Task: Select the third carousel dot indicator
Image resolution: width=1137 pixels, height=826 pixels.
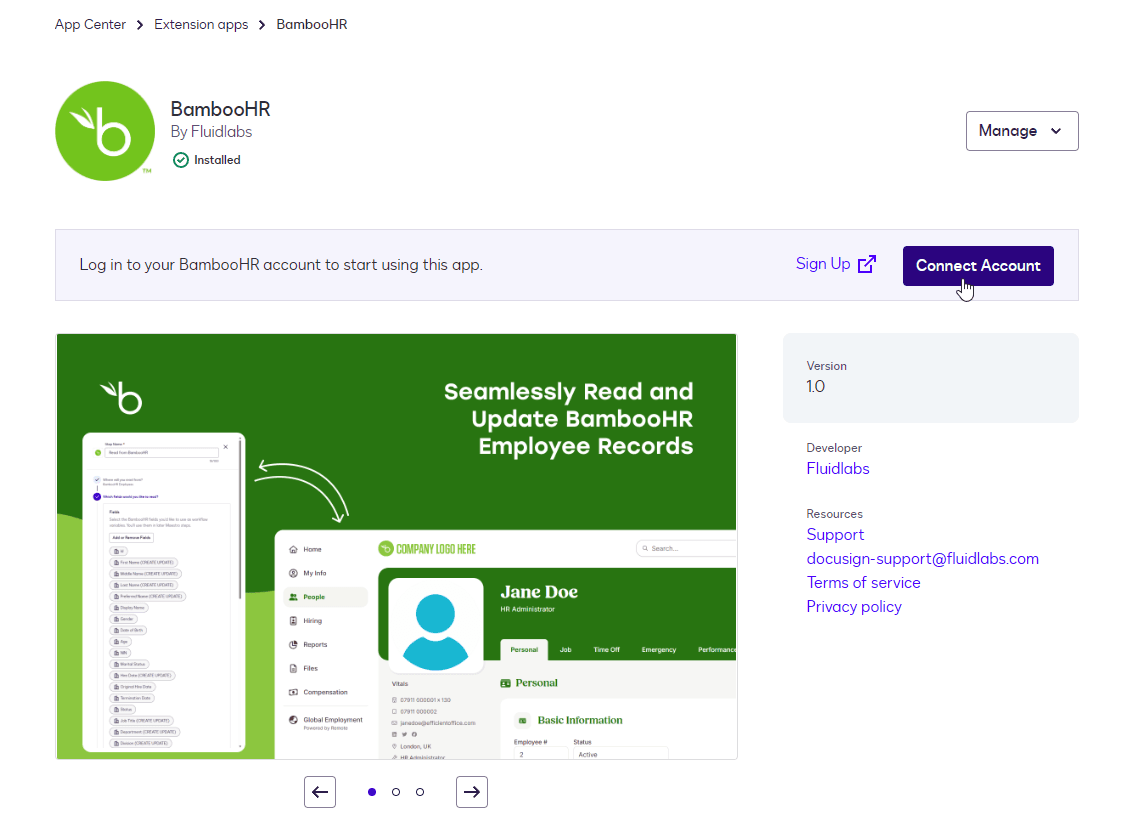Action: click(x=420, y=792)
